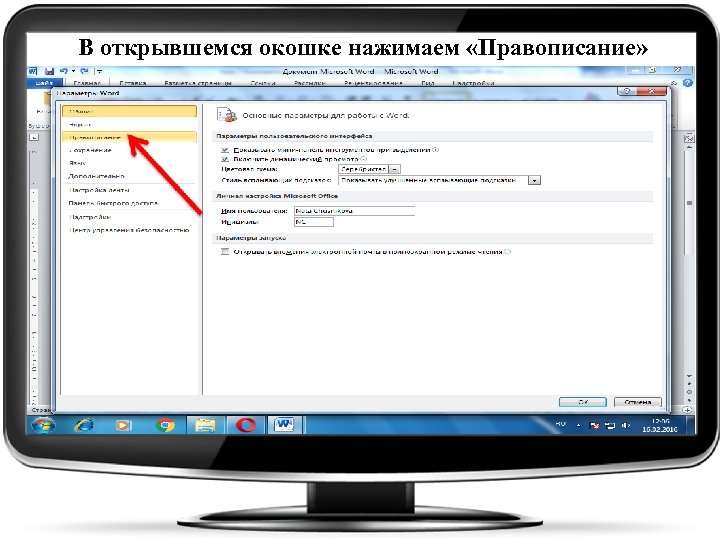Switch to the Надстройки ribbon tab
Image resolution: width=720 pixels, height=540 pixels.
[473, 83]
